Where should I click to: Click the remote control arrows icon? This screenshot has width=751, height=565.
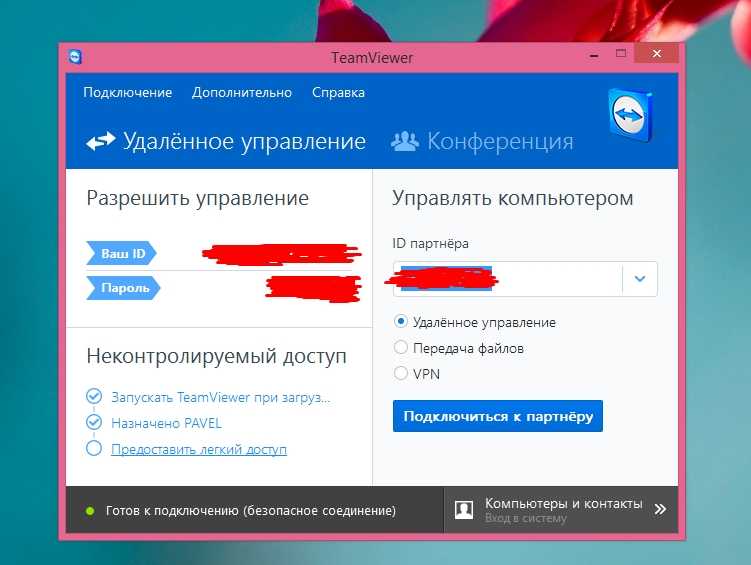pos(101,141)
